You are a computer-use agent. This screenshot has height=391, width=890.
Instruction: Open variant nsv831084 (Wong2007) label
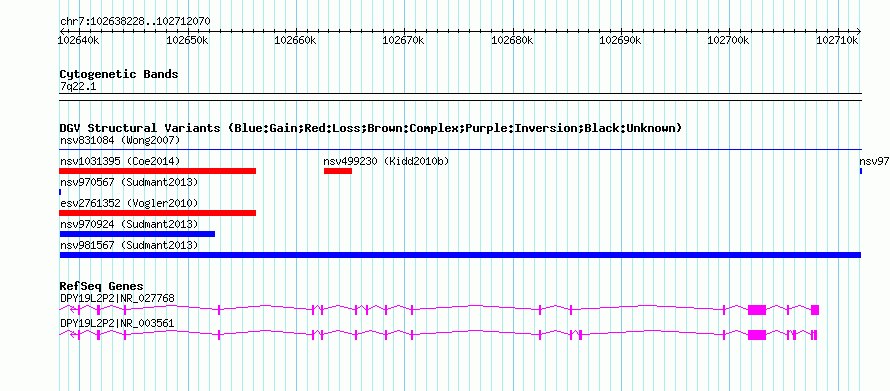120,140
